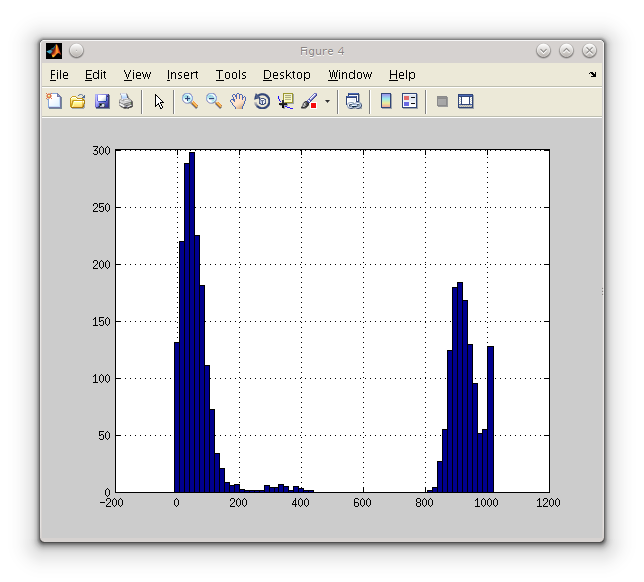Toggle the Zoom In magnifier tool
Viewport: 644px width, 582px height.
coord(189,101)
